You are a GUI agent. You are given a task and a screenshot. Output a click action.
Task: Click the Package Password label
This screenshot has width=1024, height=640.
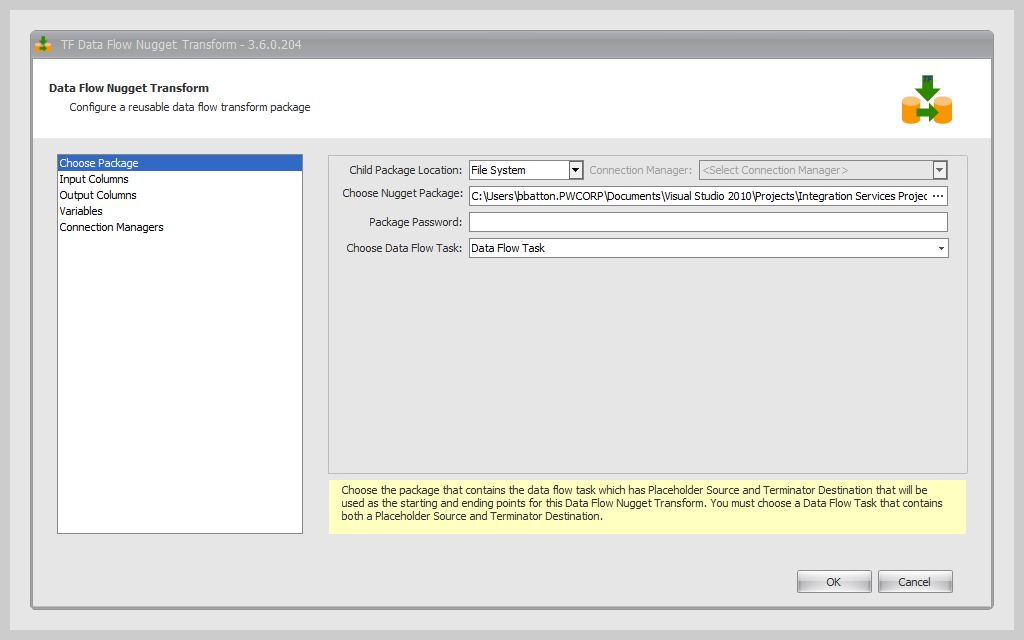click(415, 222)
